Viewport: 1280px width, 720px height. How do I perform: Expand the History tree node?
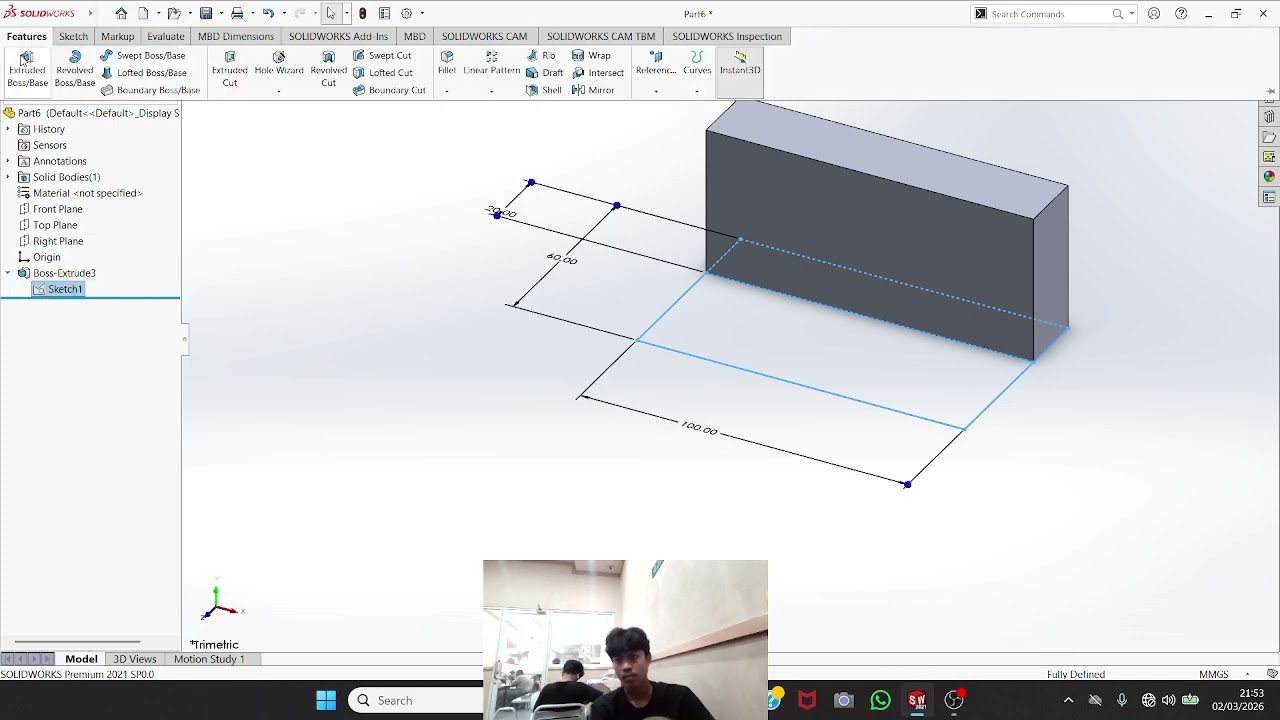coord(8,129)
